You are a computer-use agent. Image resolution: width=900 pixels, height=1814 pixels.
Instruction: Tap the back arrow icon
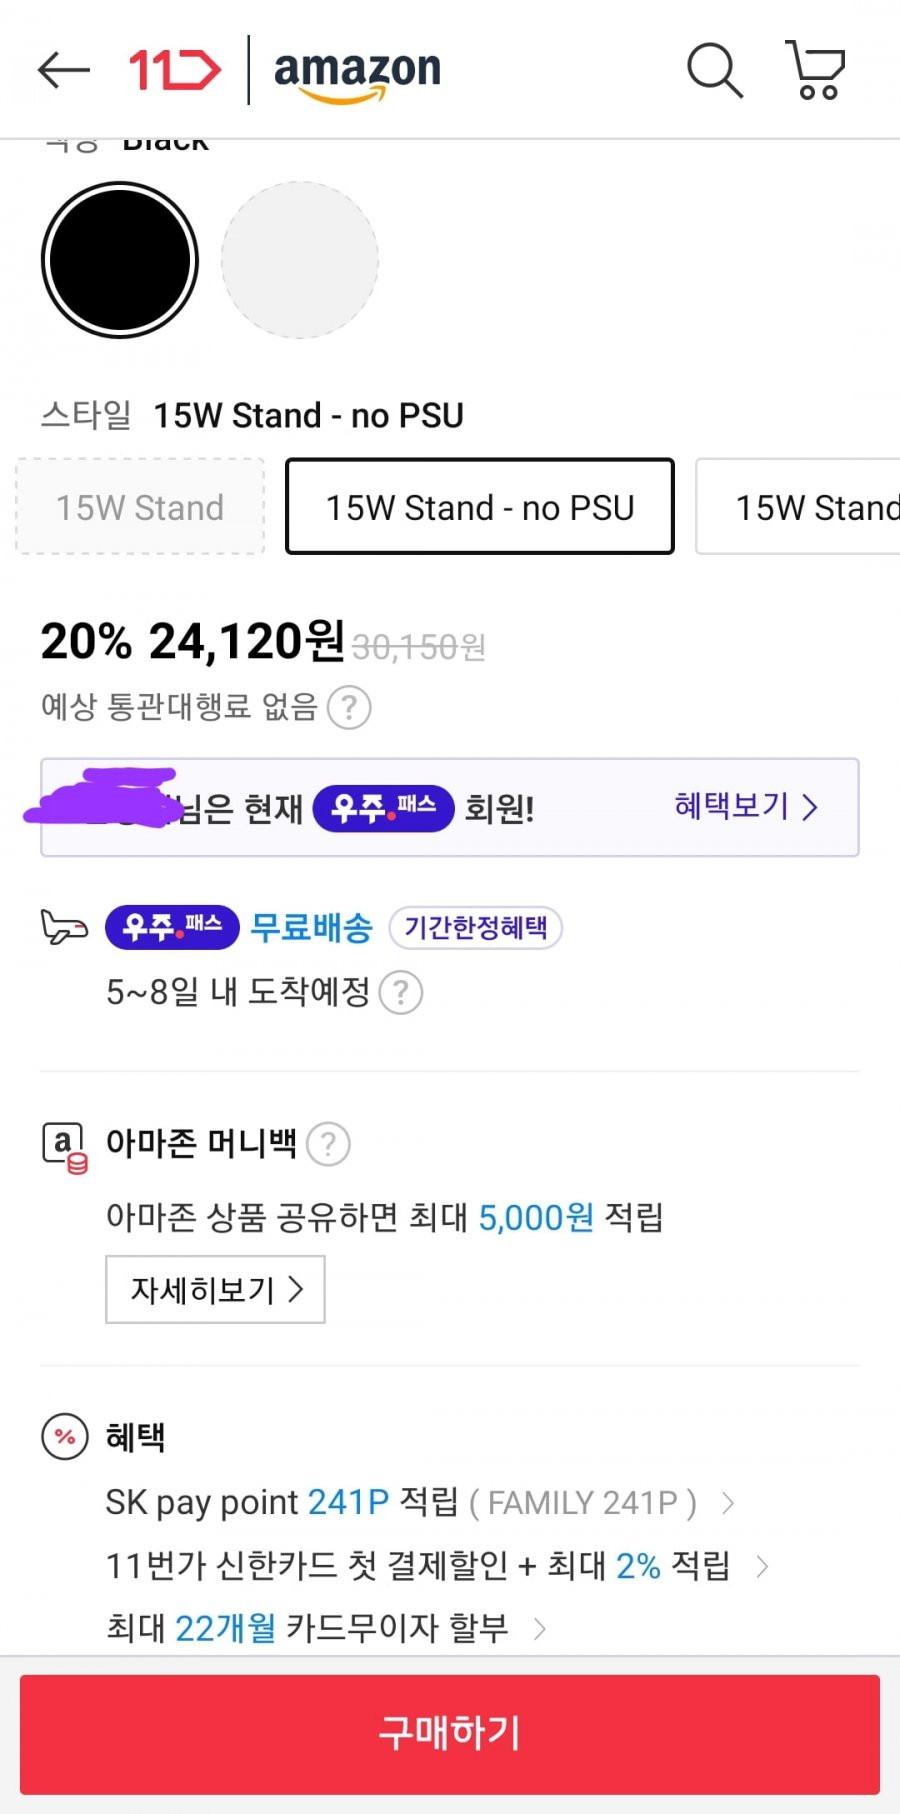coord(64,70)
